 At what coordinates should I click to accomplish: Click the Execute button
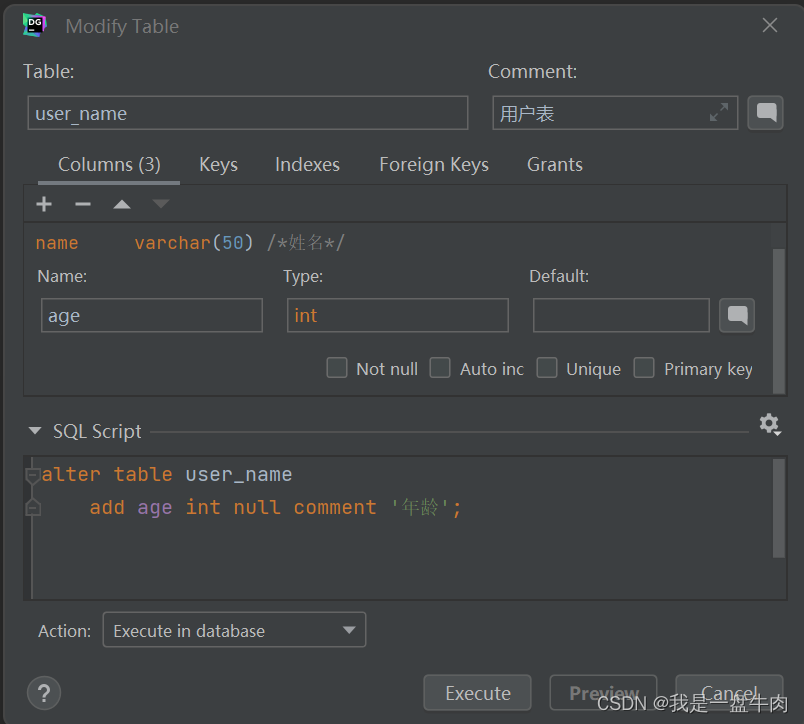pos(477,693)
